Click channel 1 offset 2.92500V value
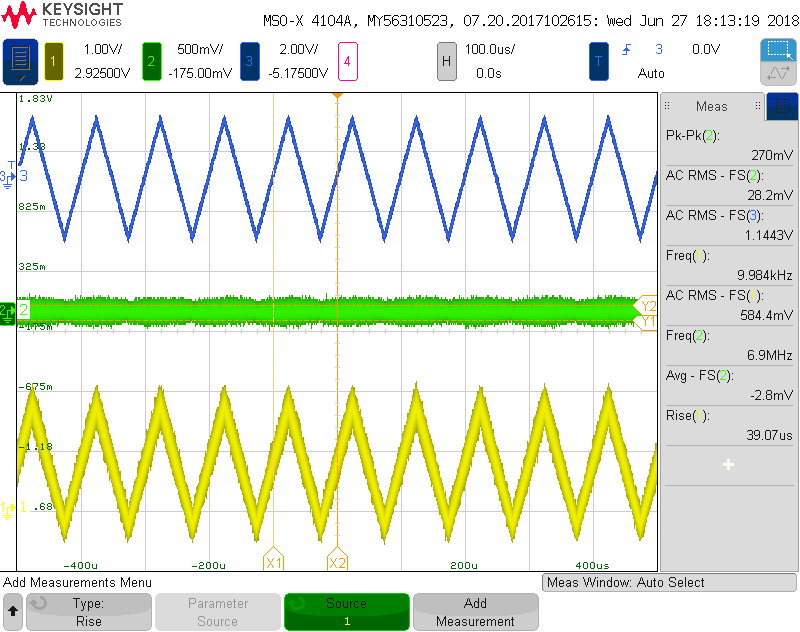The image size is (800, 632). [102, 73]
